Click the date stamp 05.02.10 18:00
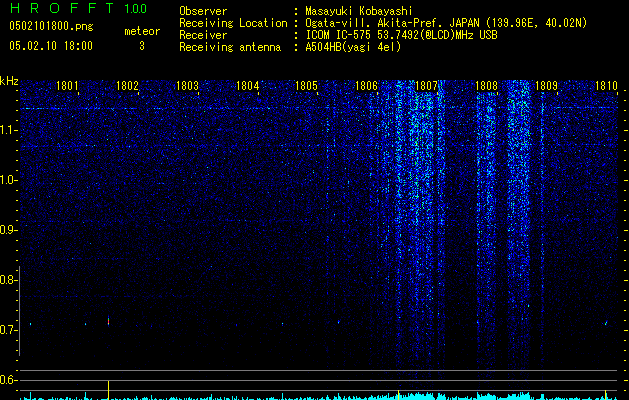 pyautogui.click(x=51, y=46)
